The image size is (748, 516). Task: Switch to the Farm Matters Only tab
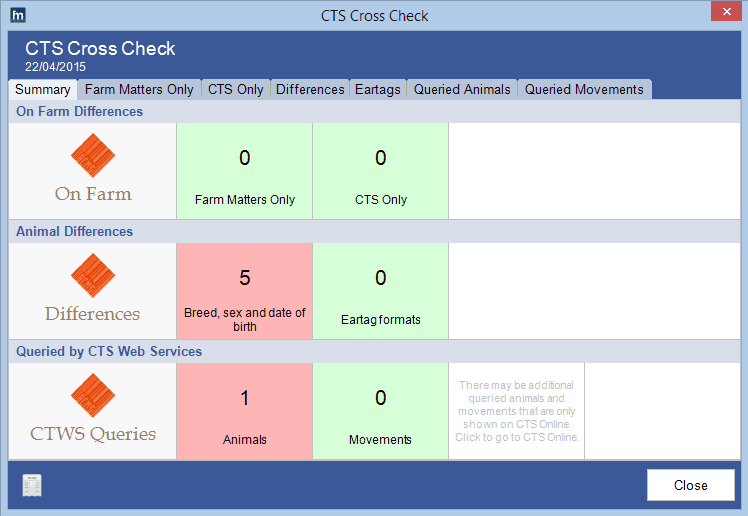[x=139, y=90]
